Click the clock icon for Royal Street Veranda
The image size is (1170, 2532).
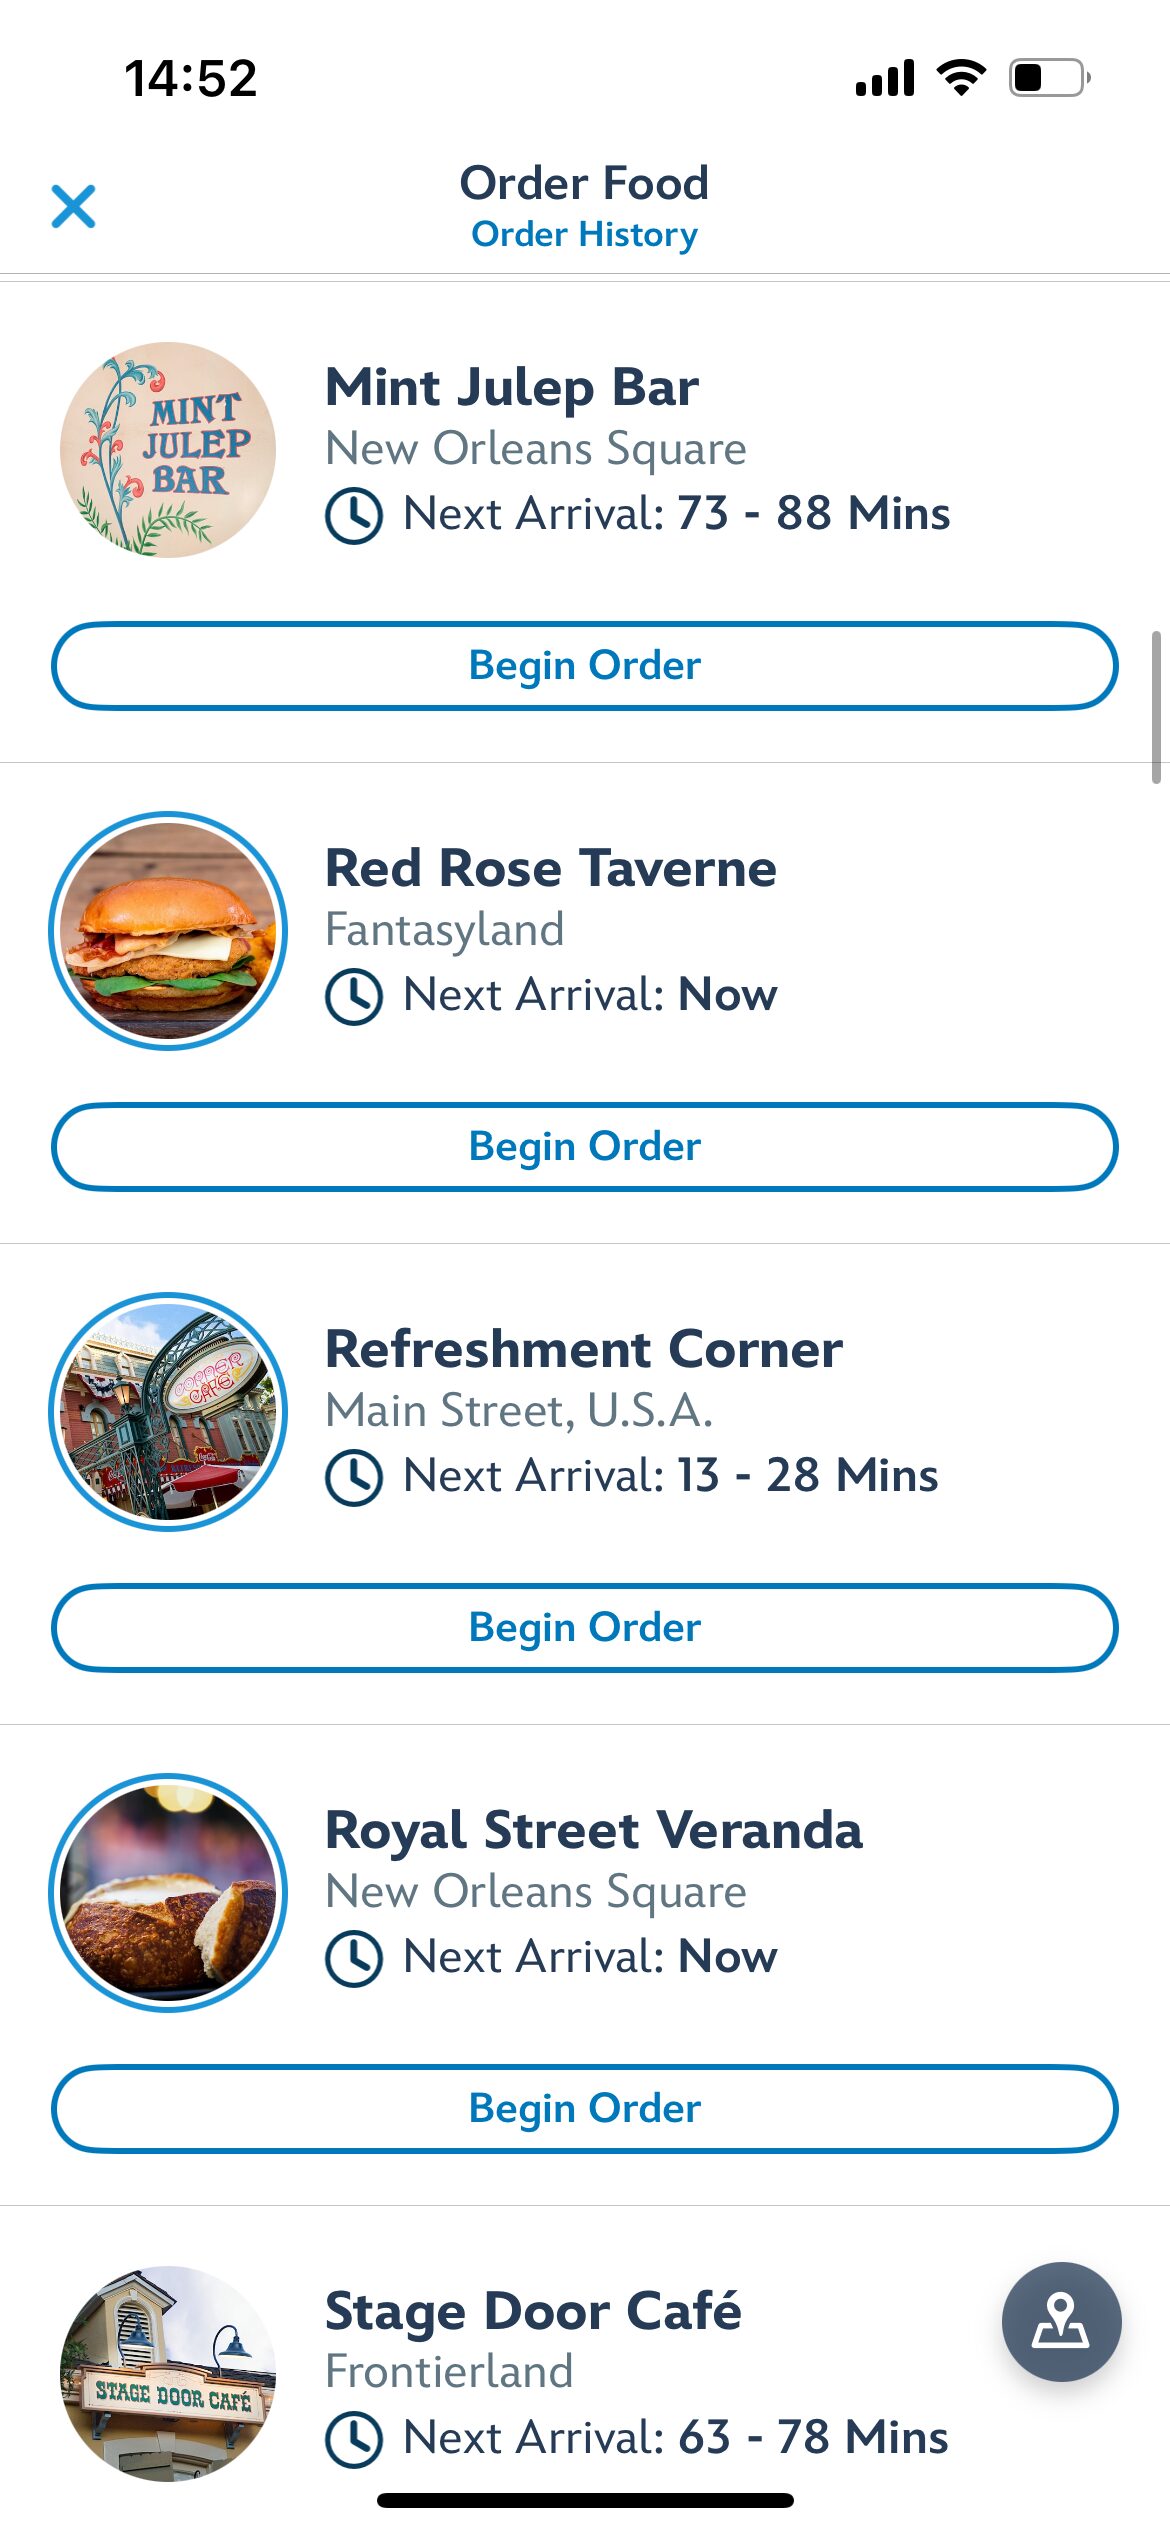(x=354, y=1959)
